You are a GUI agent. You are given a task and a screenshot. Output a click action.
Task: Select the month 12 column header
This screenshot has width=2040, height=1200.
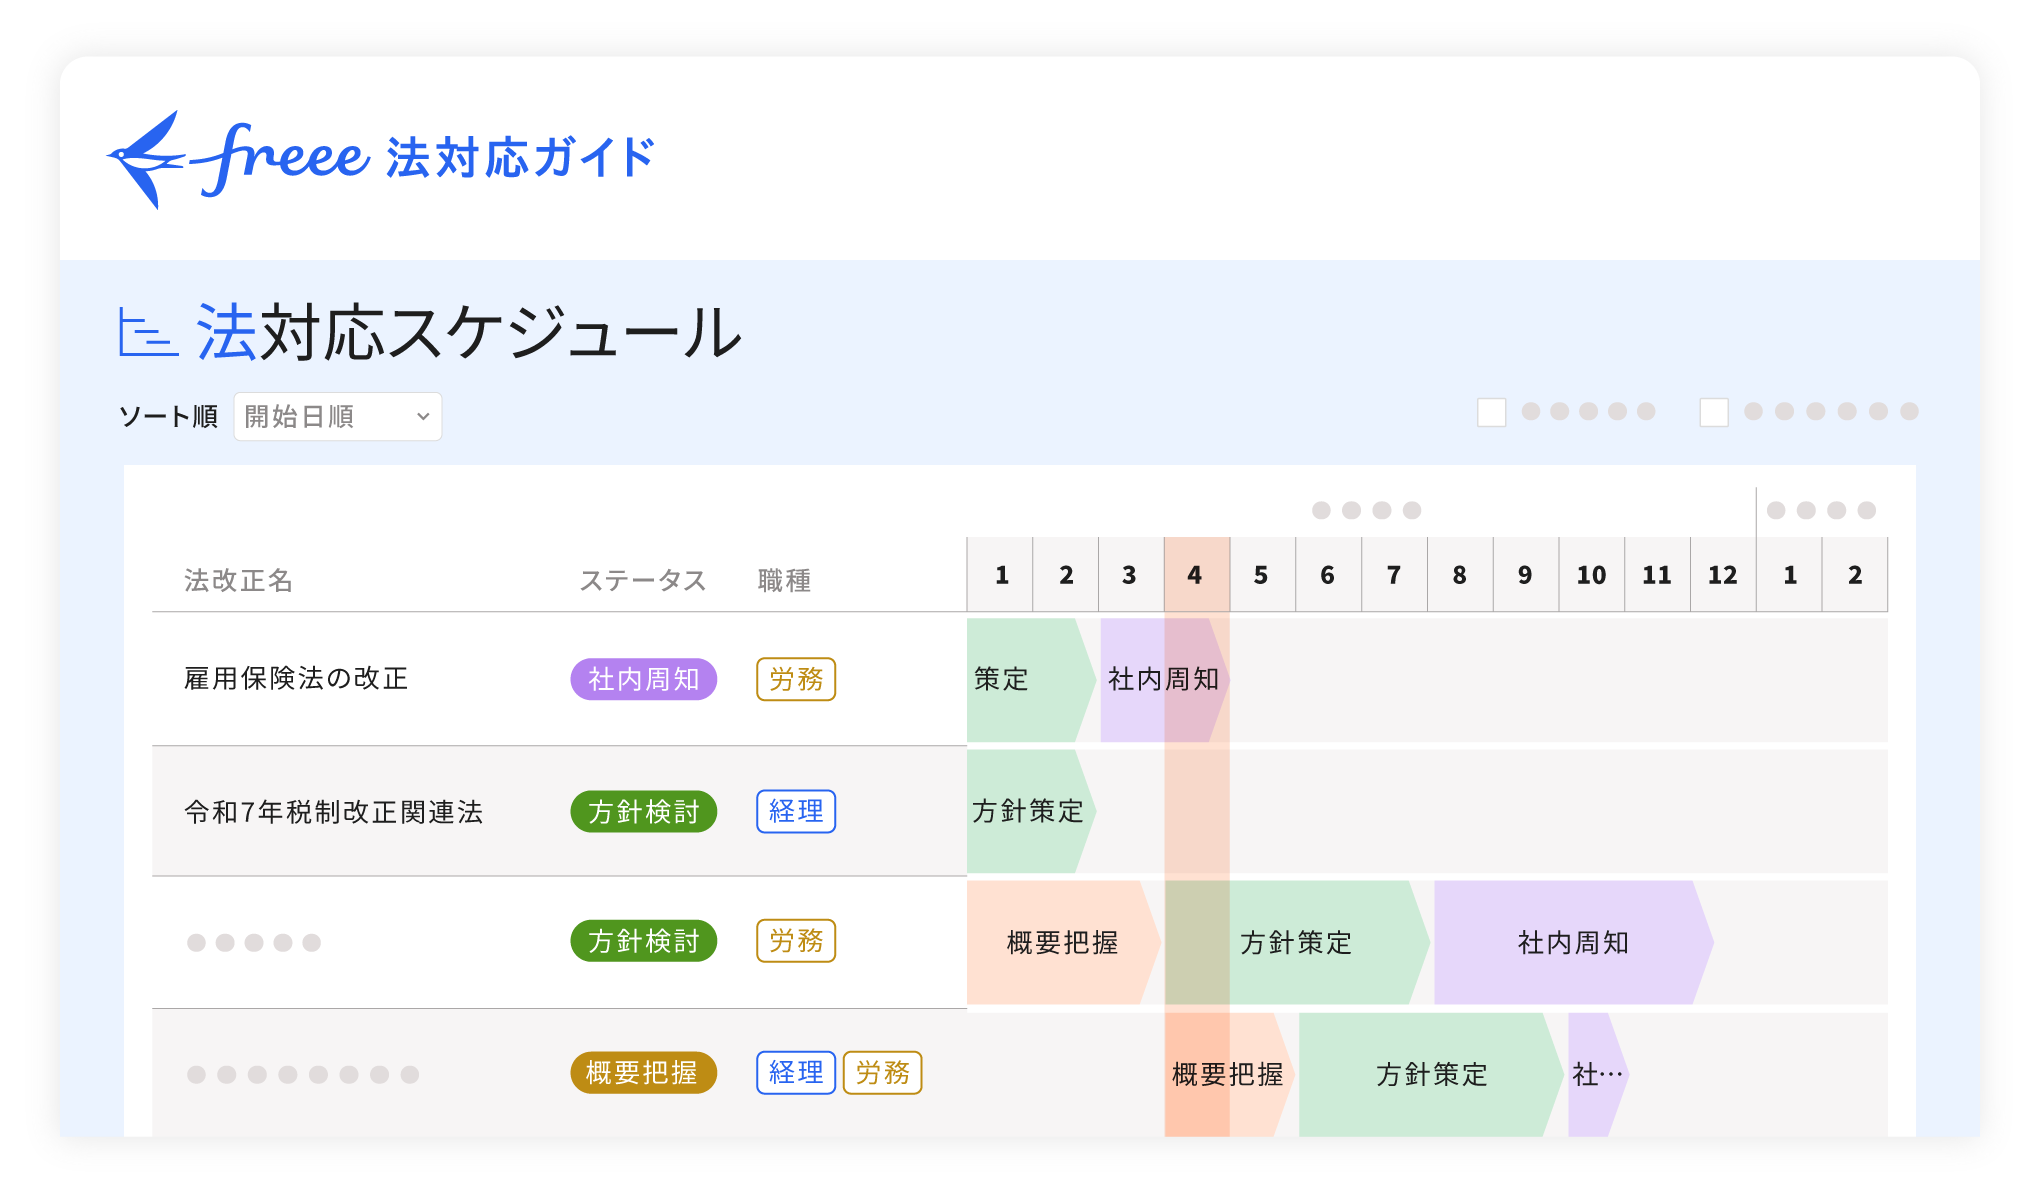click(x=1722, y=575)
